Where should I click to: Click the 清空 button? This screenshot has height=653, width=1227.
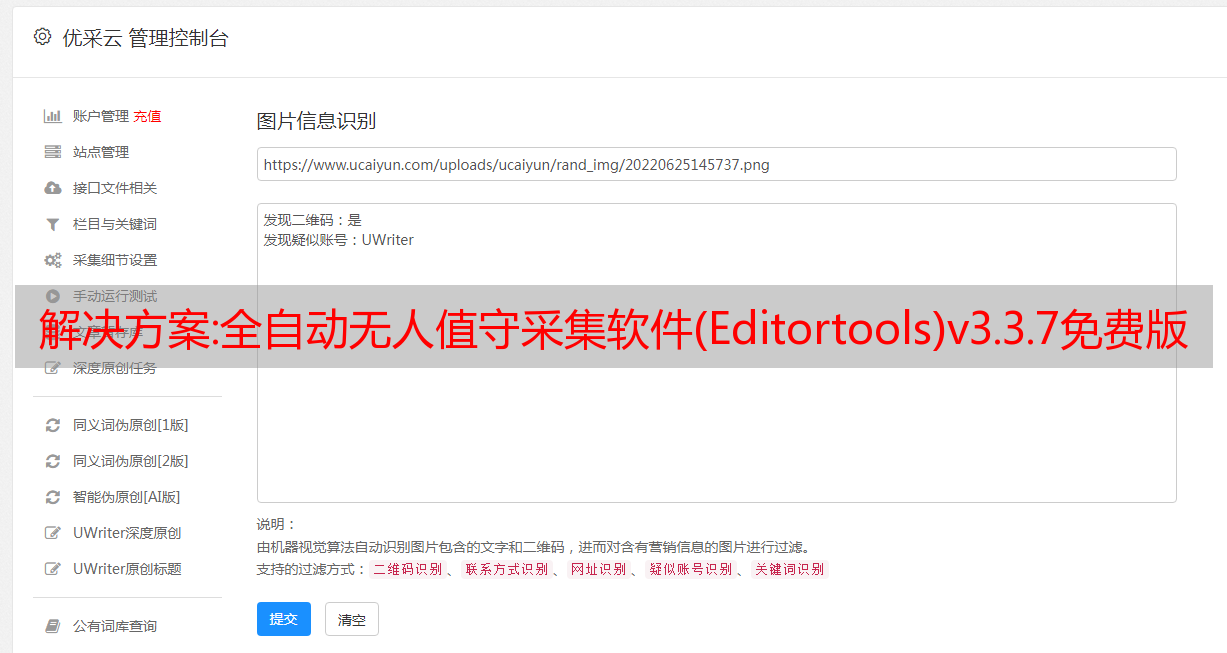click(x=352, y=619)
